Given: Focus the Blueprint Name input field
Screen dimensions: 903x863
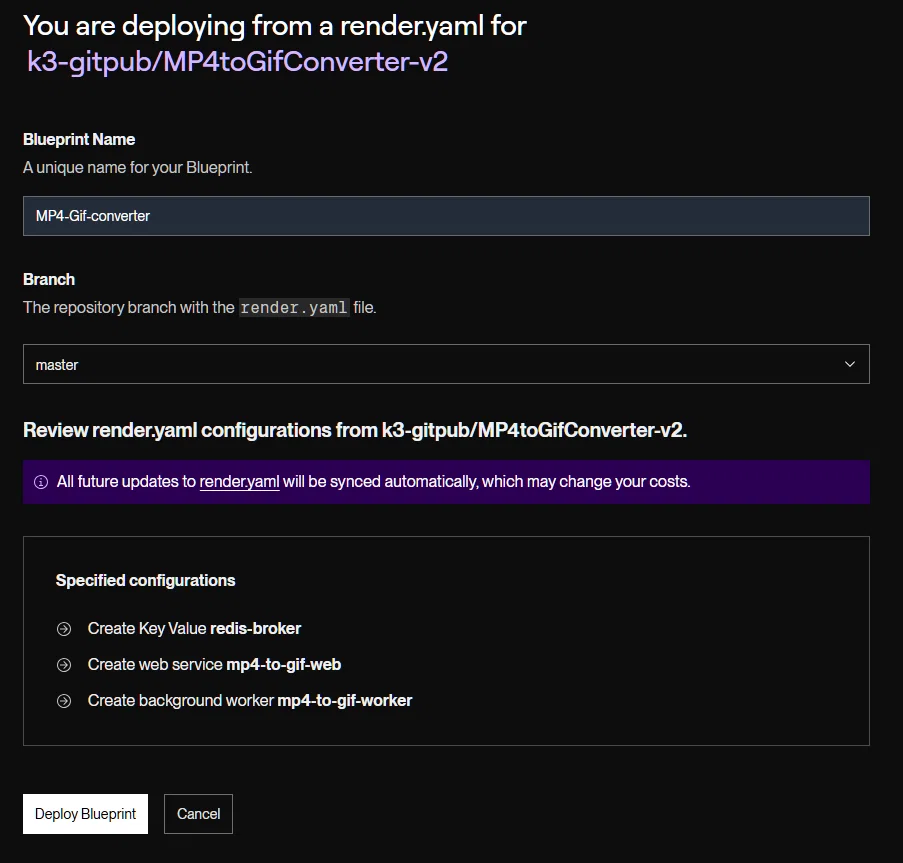Looking at the screenshot, I should pyautogui.click(x=446, y=216).
